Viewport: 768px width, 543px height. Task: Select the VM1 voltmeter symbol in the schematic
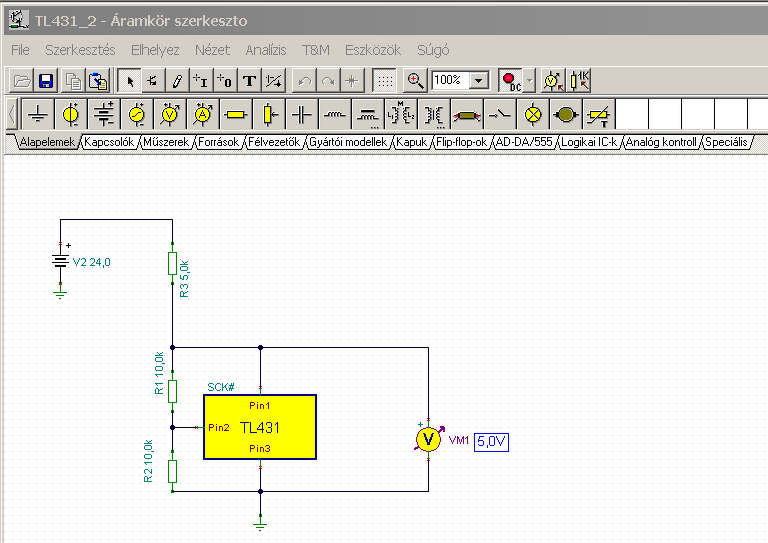pyautogui.click(x=429, y=439)
